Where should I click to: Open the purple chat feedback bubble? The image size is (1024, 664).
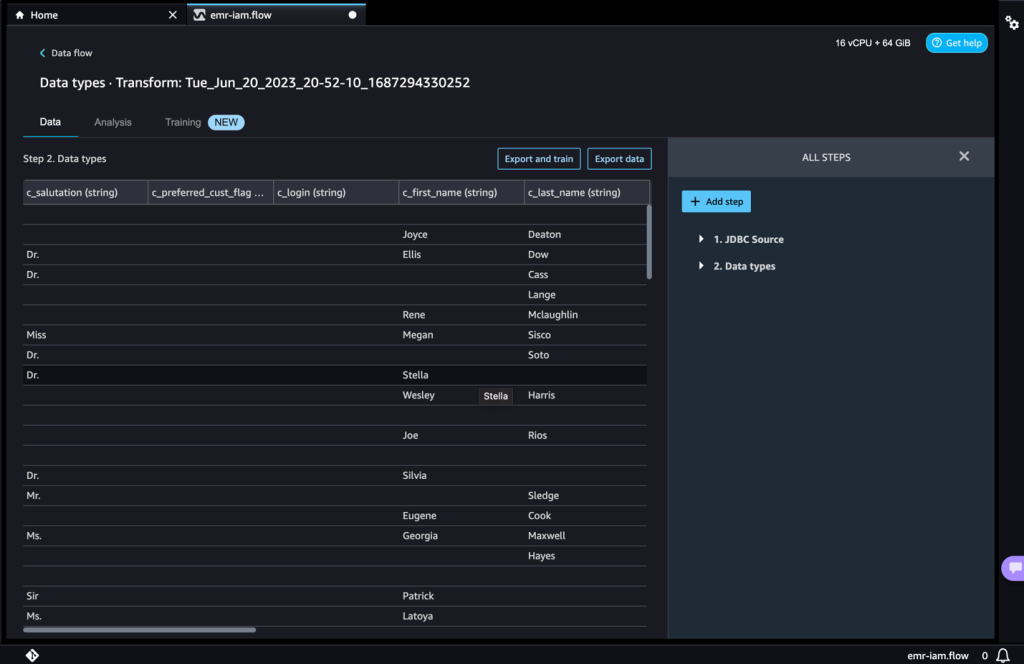pos(1014,567)
